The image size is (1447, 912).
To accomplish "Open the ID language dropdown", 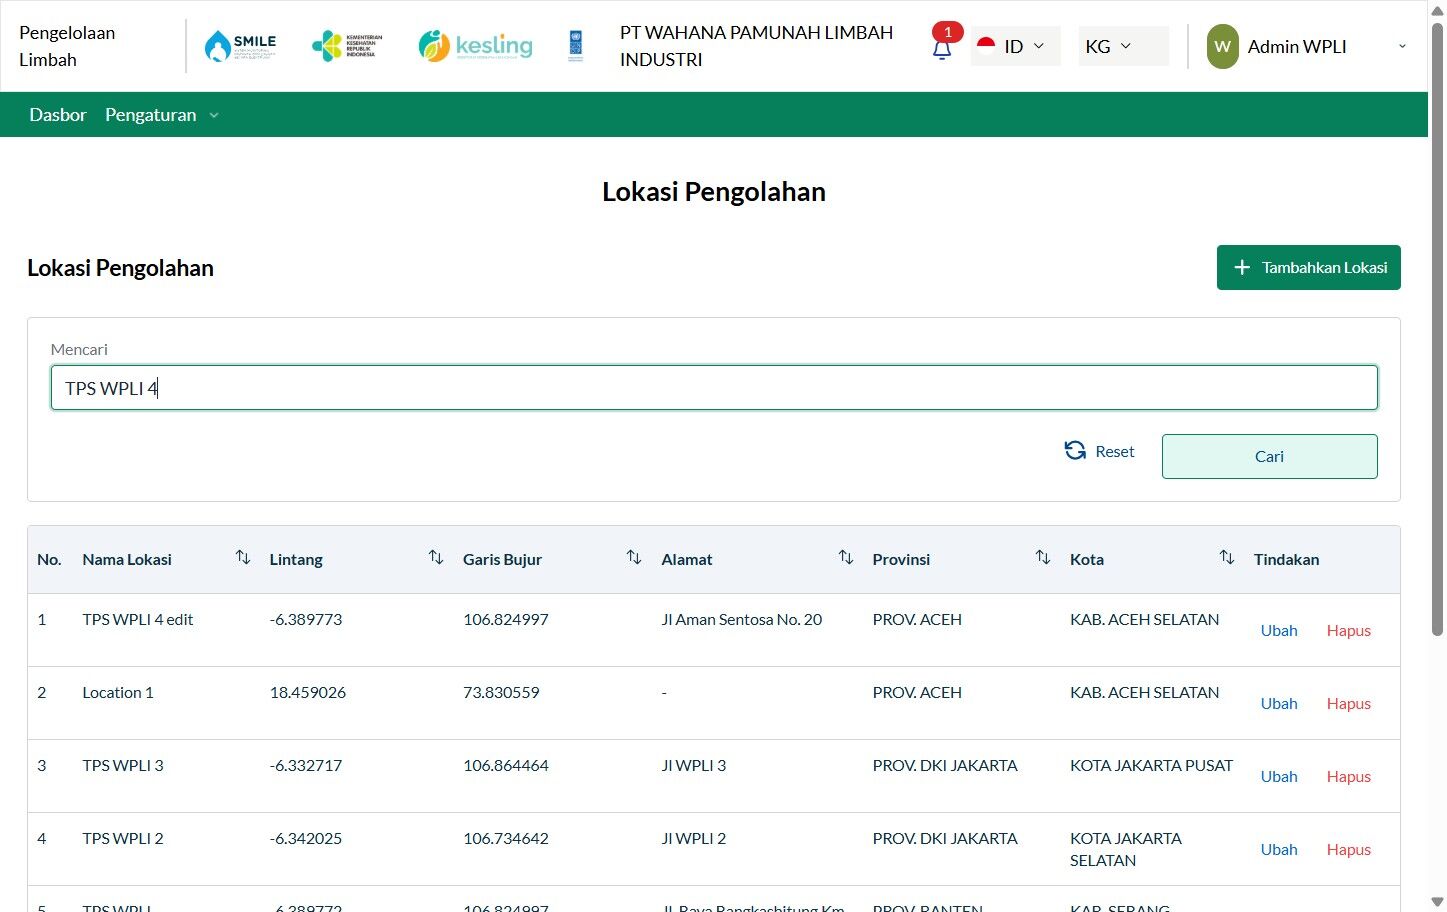I will click(1015, 46).
